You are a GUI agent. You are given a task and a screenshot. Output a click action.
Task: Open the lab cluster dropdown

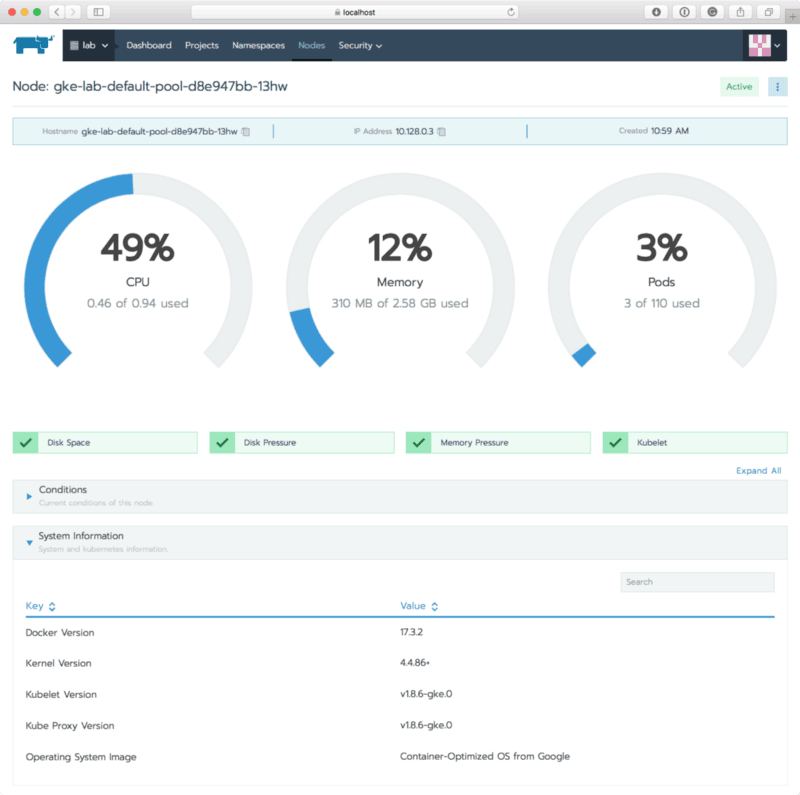[88, 45]
